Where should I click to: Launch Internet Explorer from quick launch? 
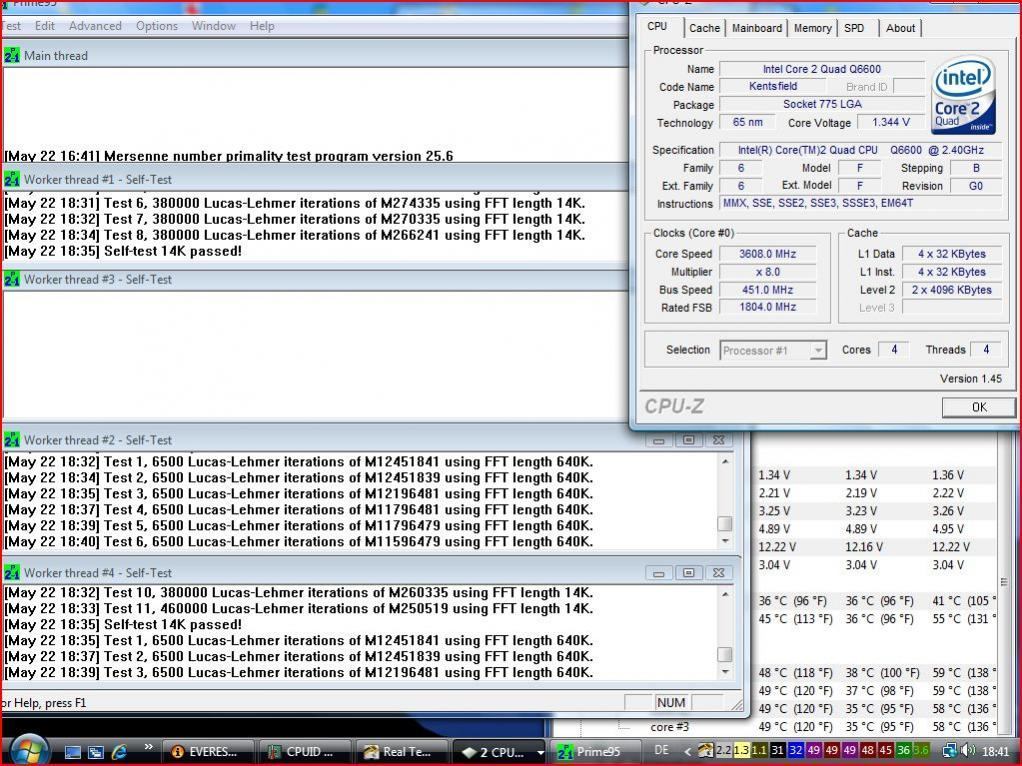[119, 752]
